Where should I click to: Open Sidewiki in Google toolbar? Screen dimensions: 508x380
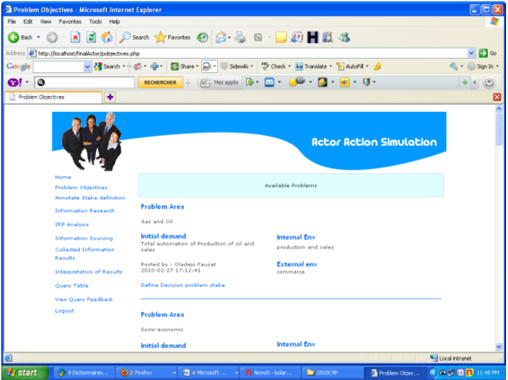click(235, 66)
